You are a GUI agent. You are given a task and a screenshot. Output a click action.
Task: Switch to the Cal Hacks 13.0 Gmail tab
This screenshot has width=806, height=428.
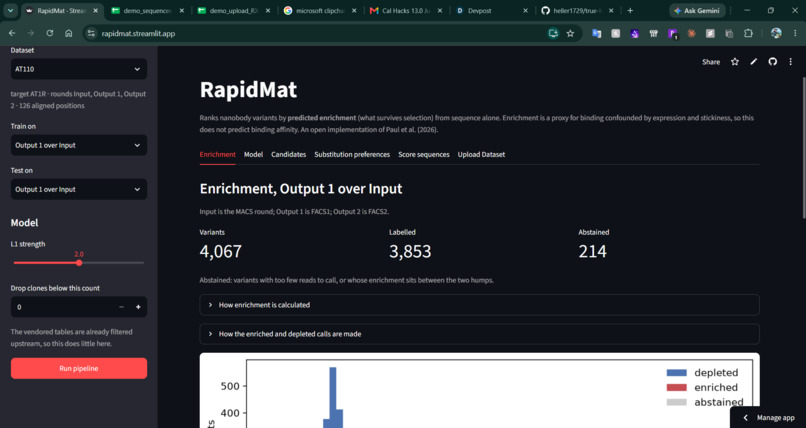tap(406, 10)
